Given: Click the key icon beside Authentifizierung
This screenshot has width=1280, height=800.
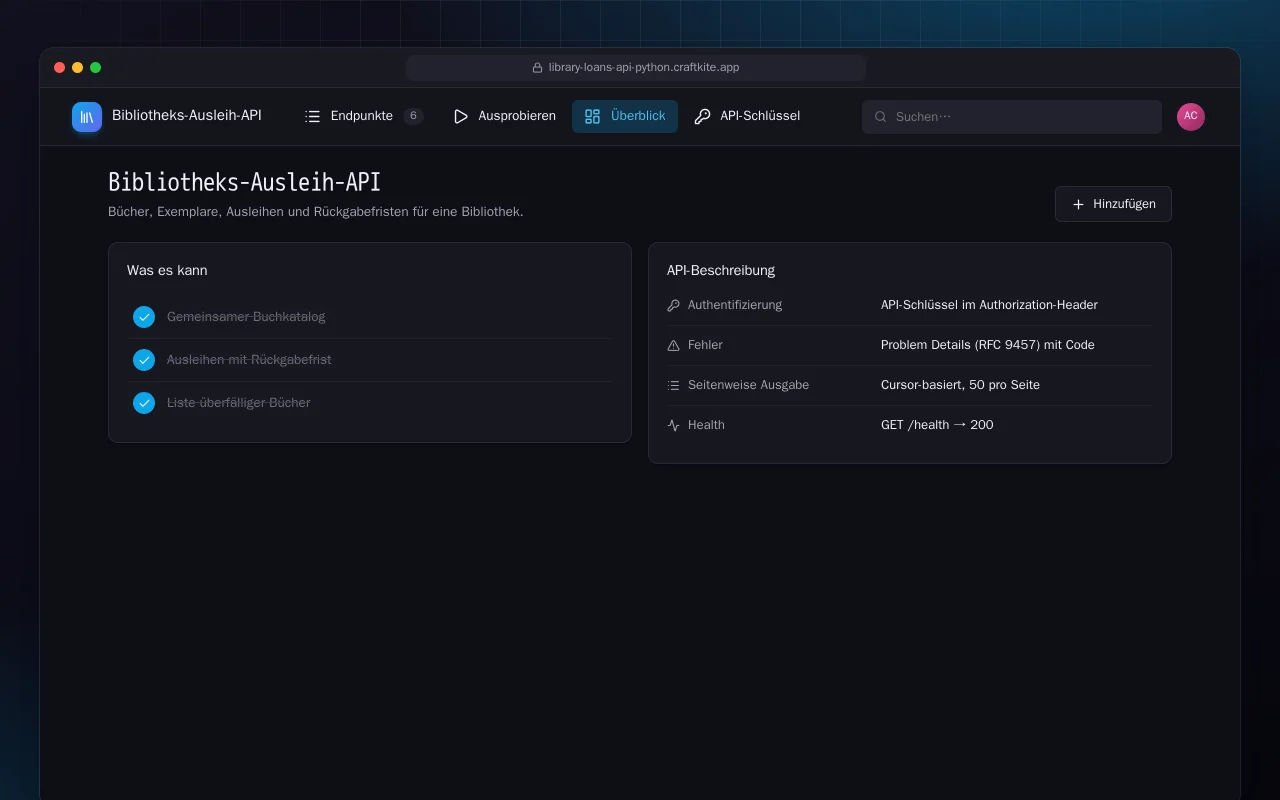Looking at the screenshot, I should [673, 305].
